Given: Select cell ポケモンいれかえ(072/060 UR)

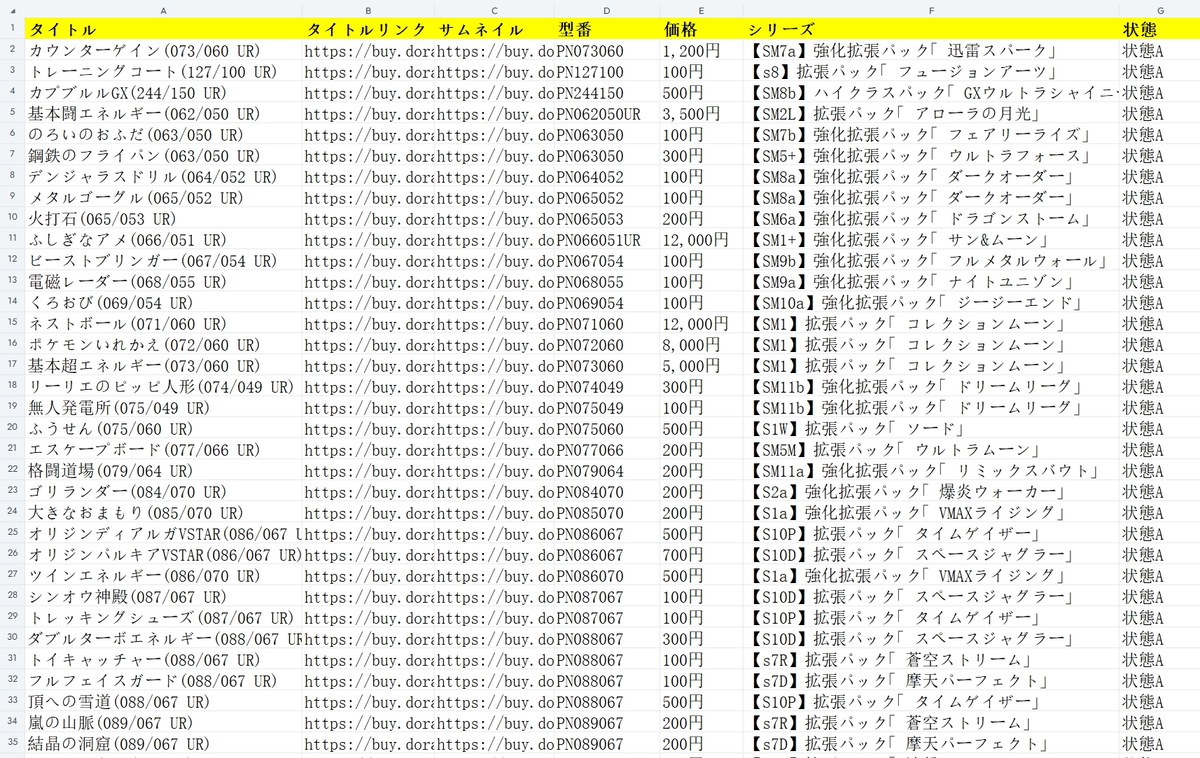Looking at the screenshot, I should pos(163,344).
